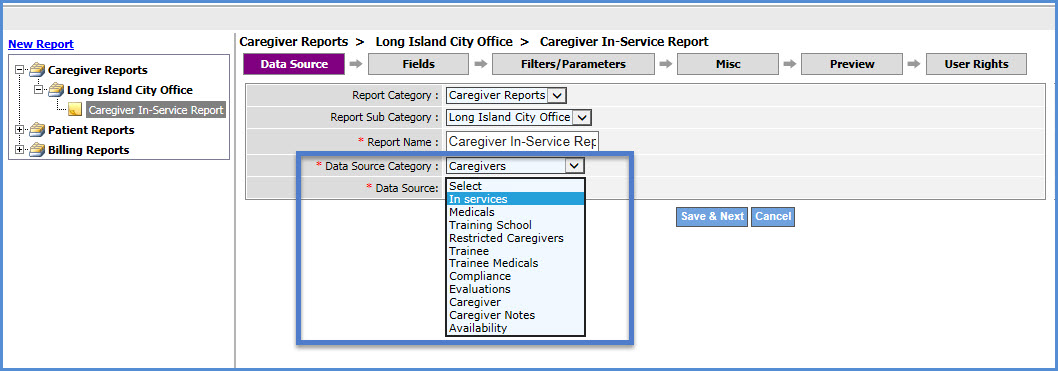Screen dimensions: 1058x371
Task: Choose Training School from the list
Action: pos(516,225)
